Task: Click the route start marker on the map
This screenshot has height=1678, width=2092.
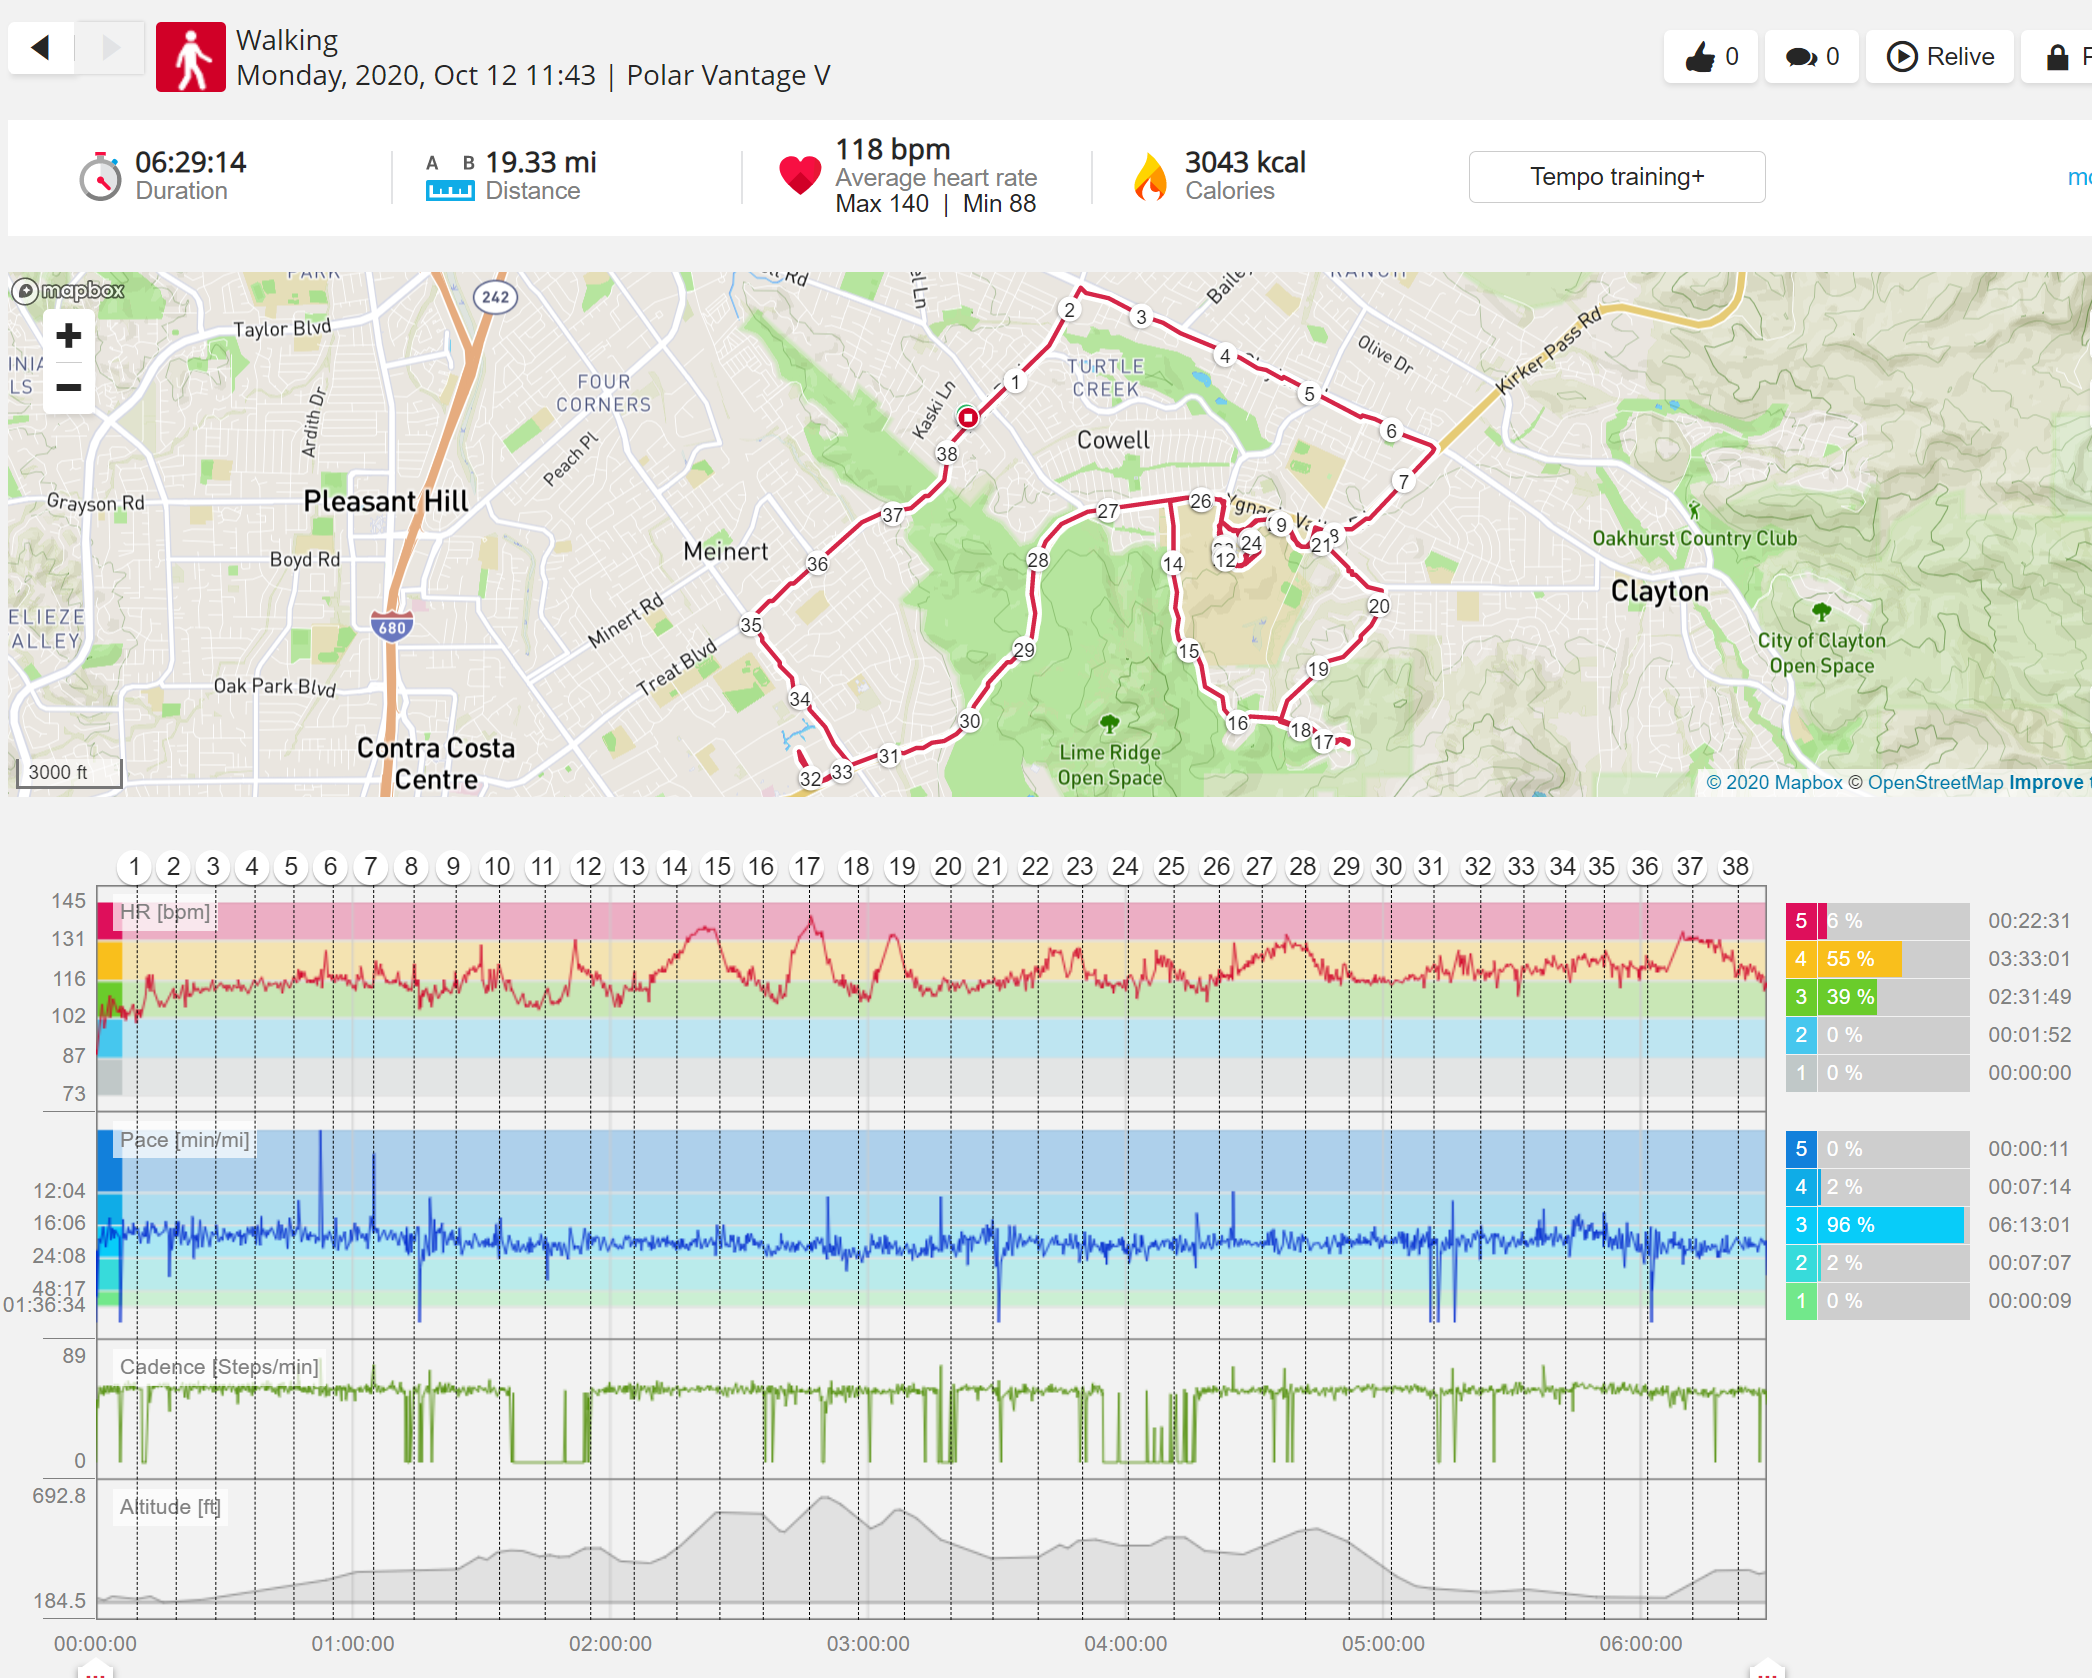Action: (967, 418)
